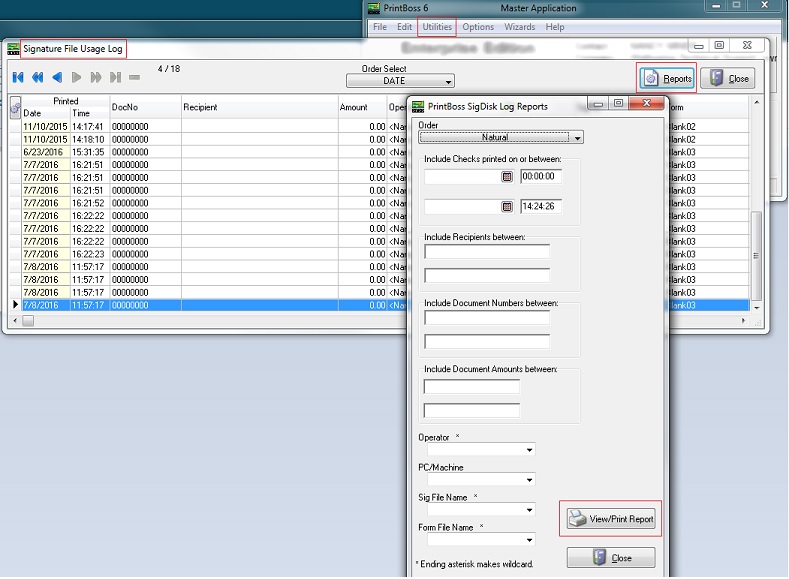Click second Document Numbers between field
This screenshot has height=579, width=789.
[487, 342]
